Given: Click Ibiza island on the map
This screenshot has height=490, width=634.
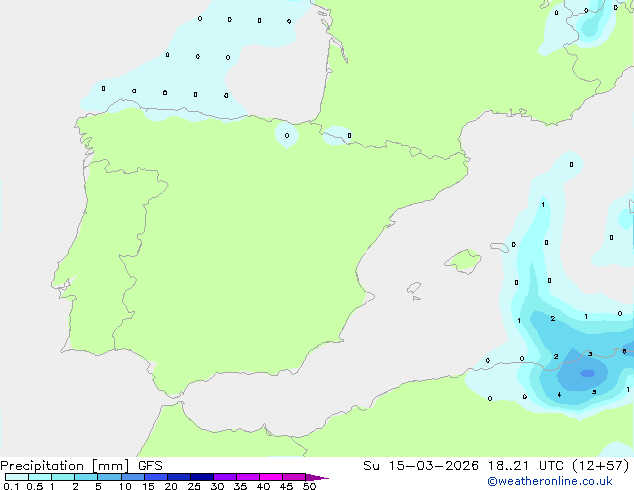Looking at the screenshot, I should (414, 288).
